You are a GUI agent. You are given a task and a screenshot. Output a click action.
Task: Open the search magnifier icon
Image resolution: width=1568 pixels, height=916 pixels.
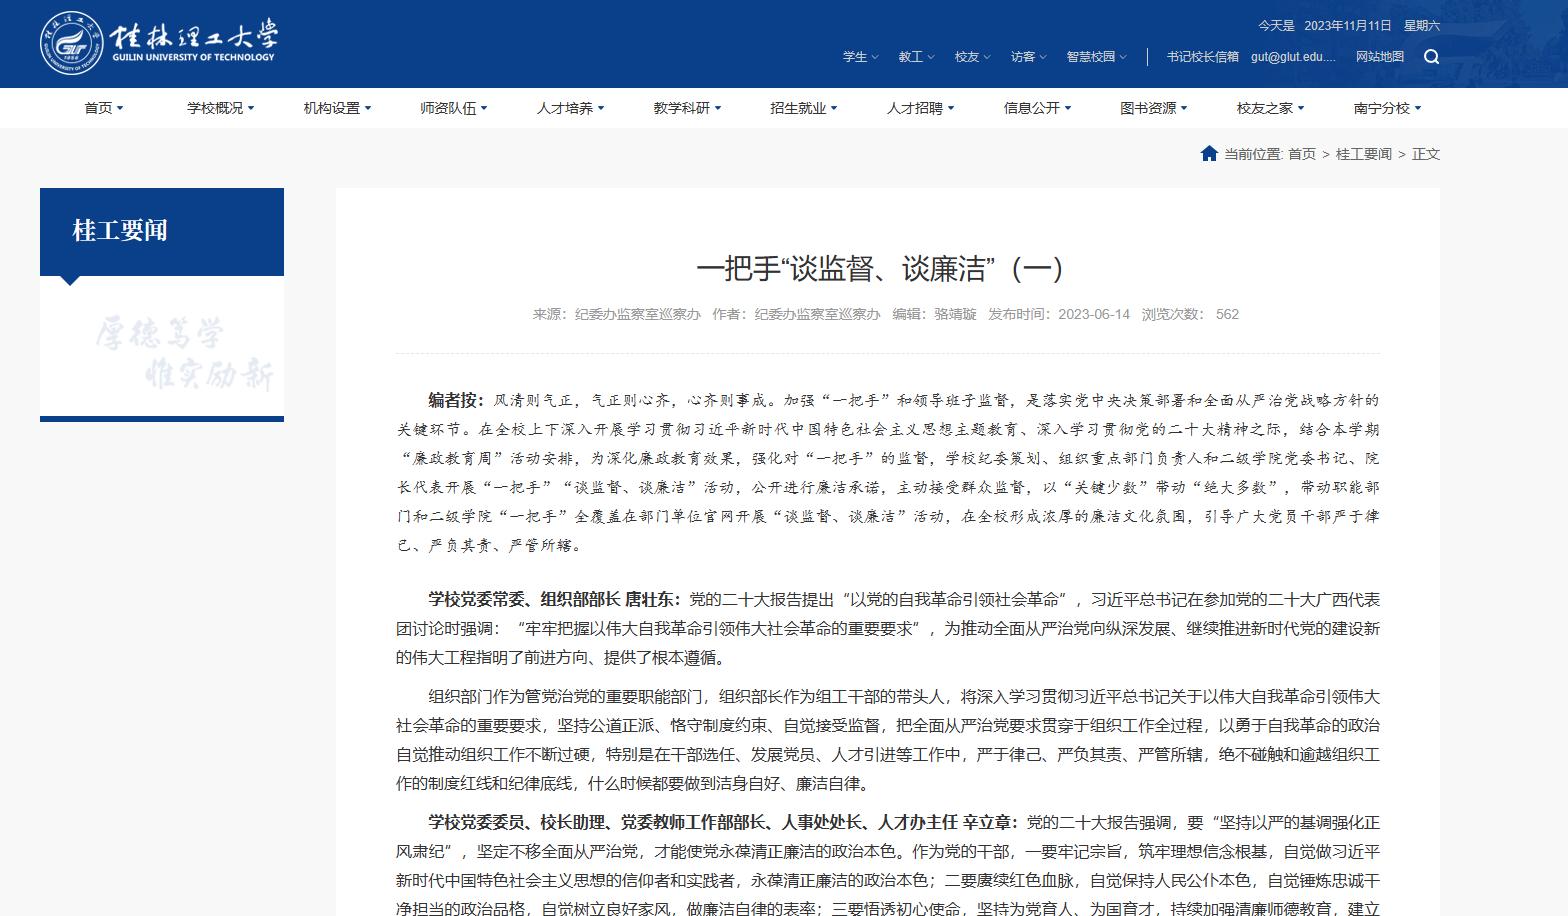point(1431,57)
